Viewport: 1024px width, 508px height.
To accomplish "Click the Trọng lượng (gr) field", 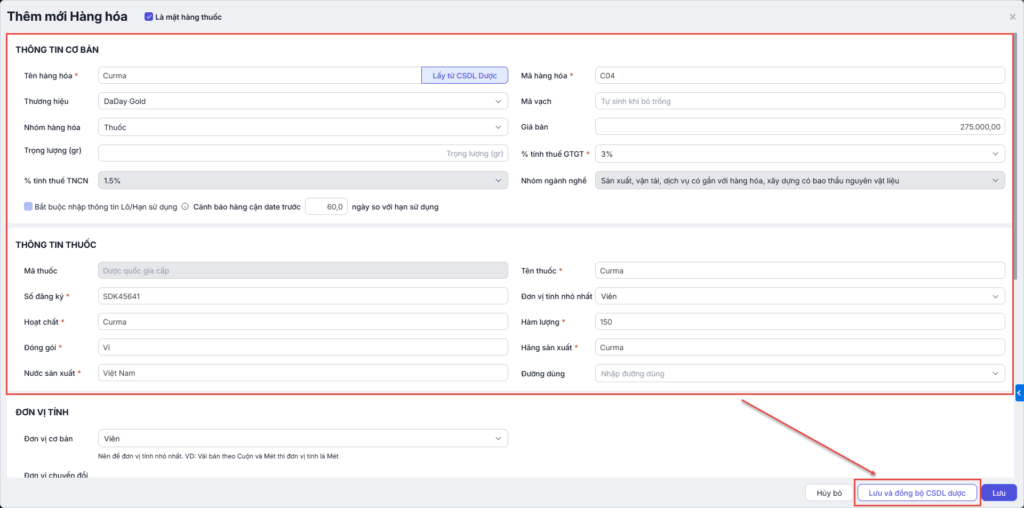I will pos(303,153).
